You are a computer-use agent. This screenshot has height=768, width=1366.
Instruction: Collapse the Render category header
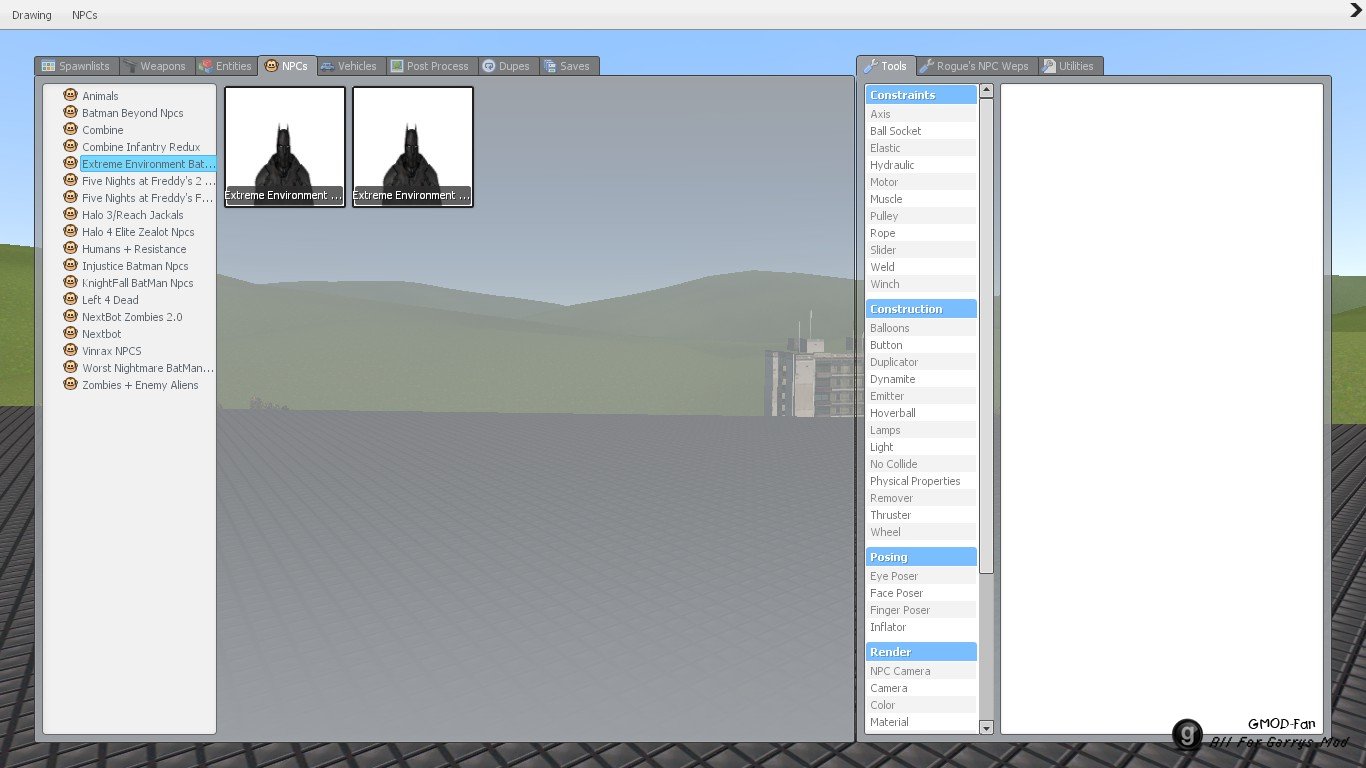(x=921, y=652)
